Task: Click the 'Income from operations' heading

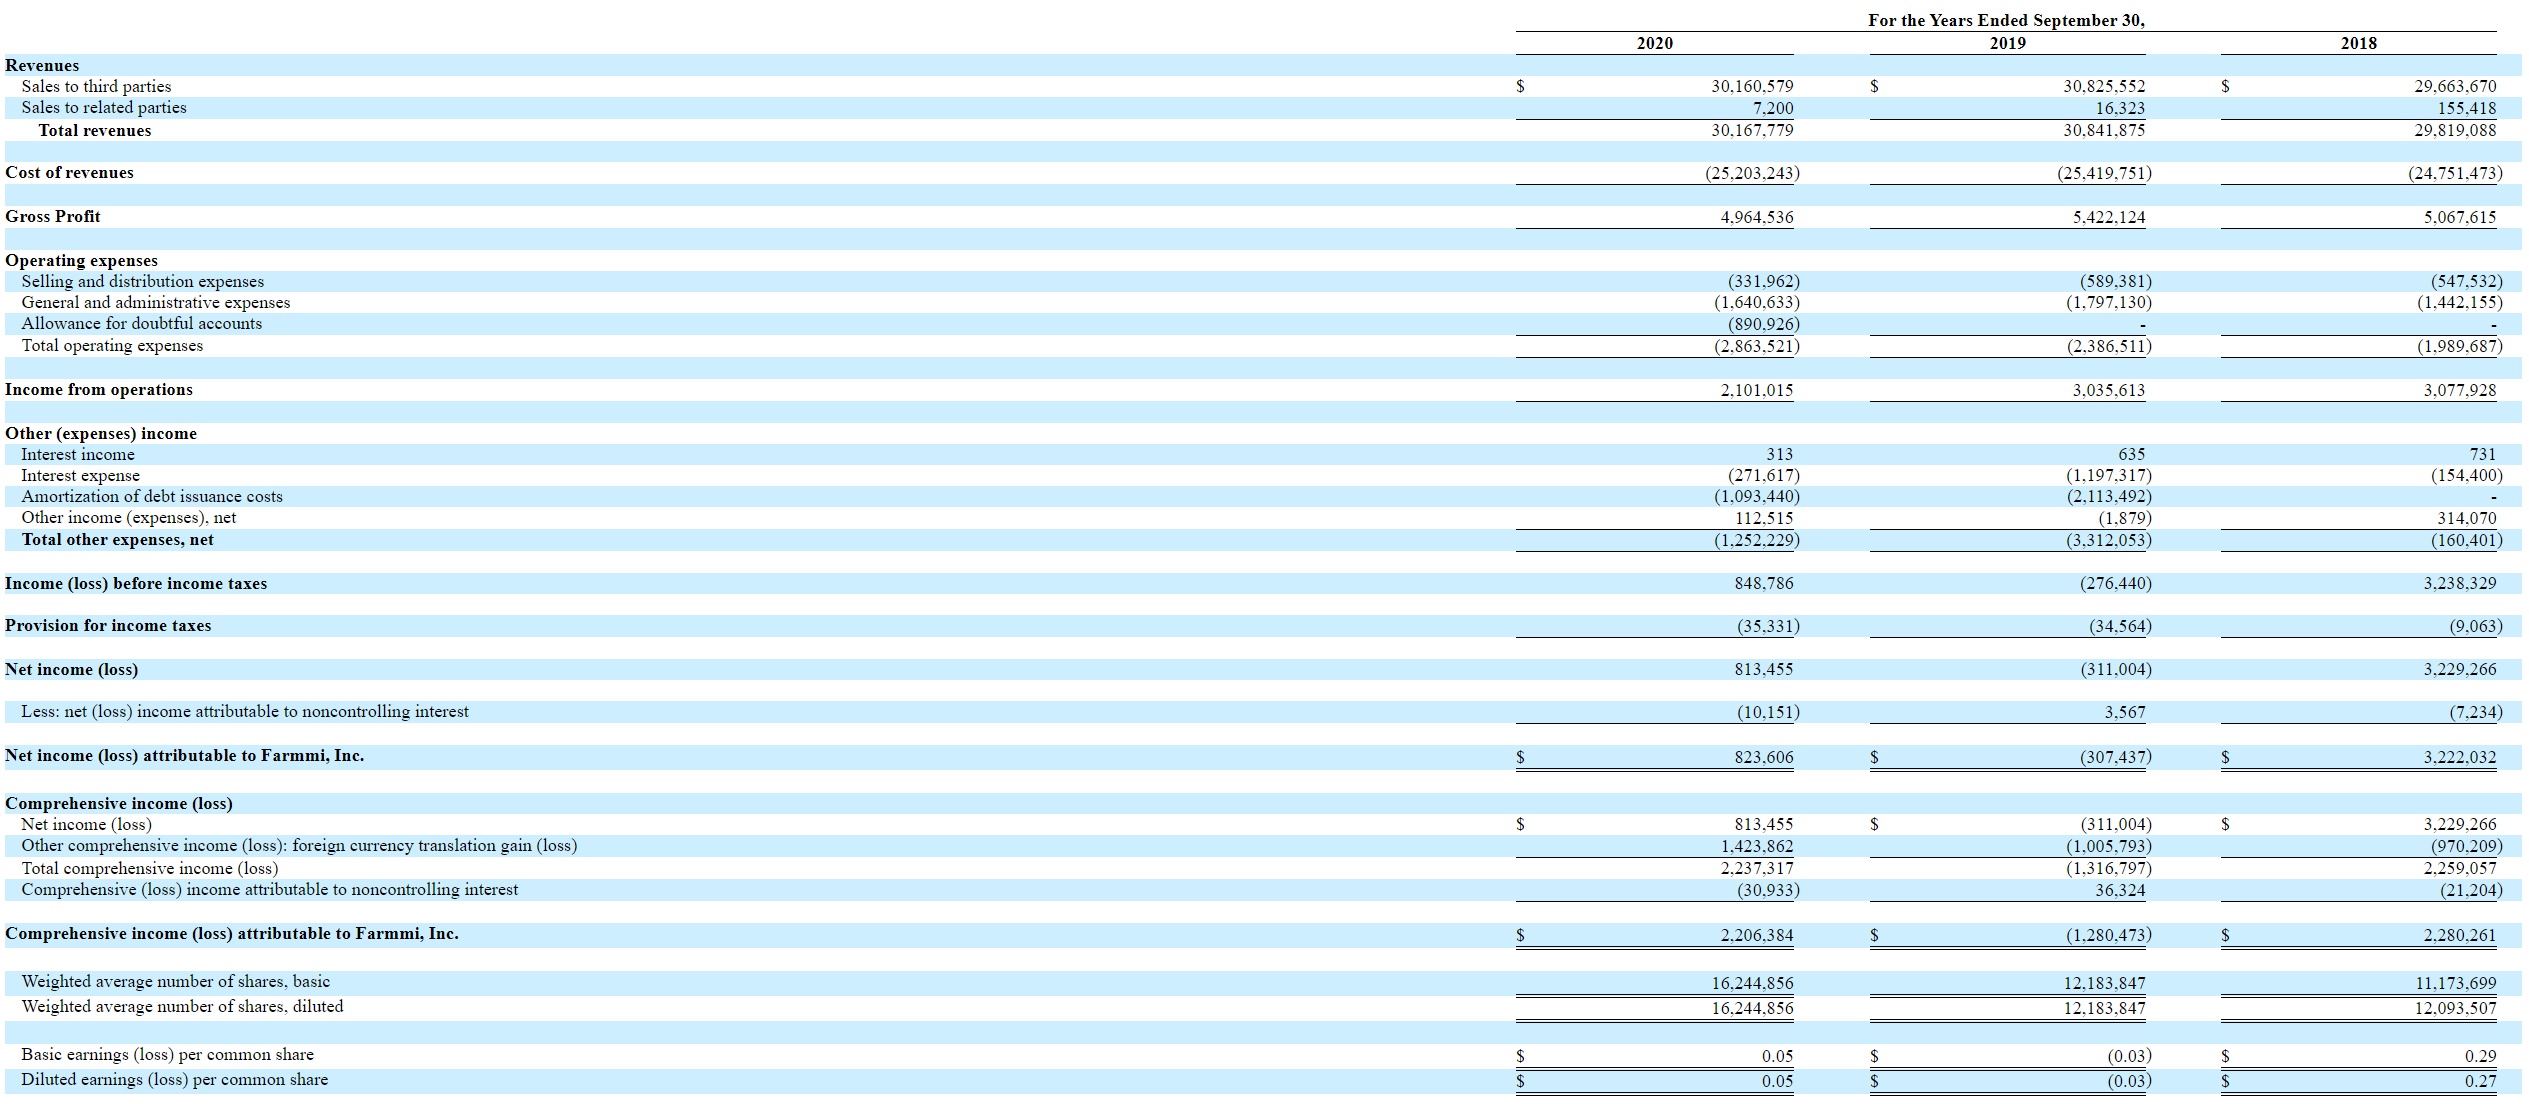Action: pos(99,389)
